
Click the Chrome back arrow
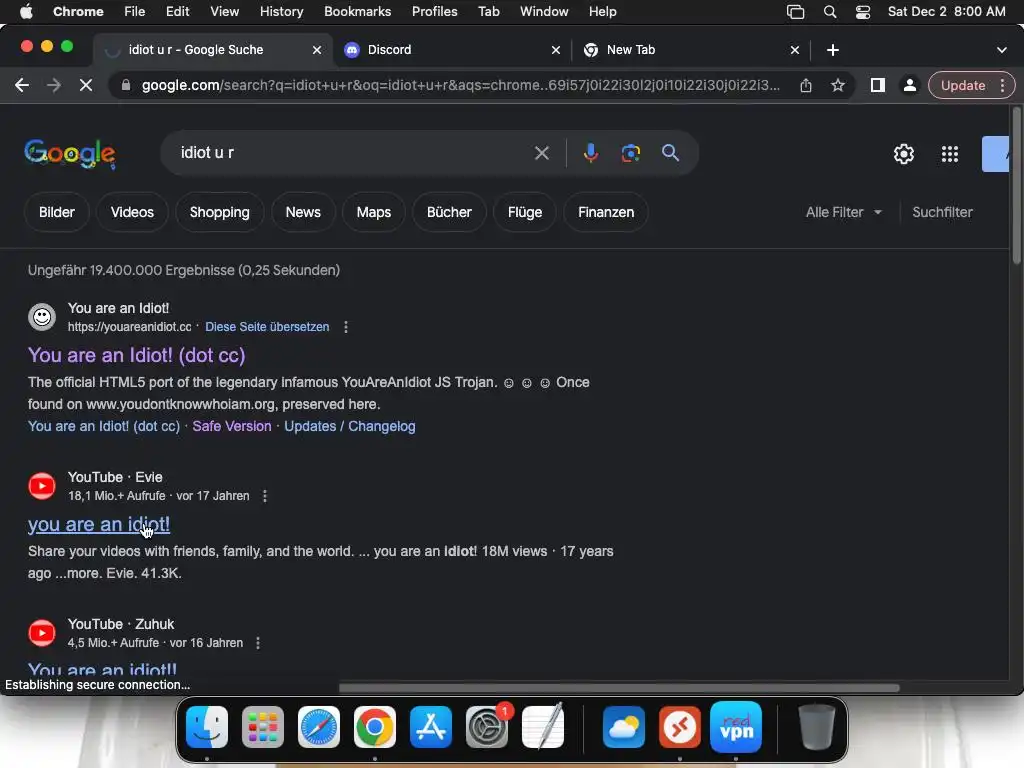coord(22,86)
